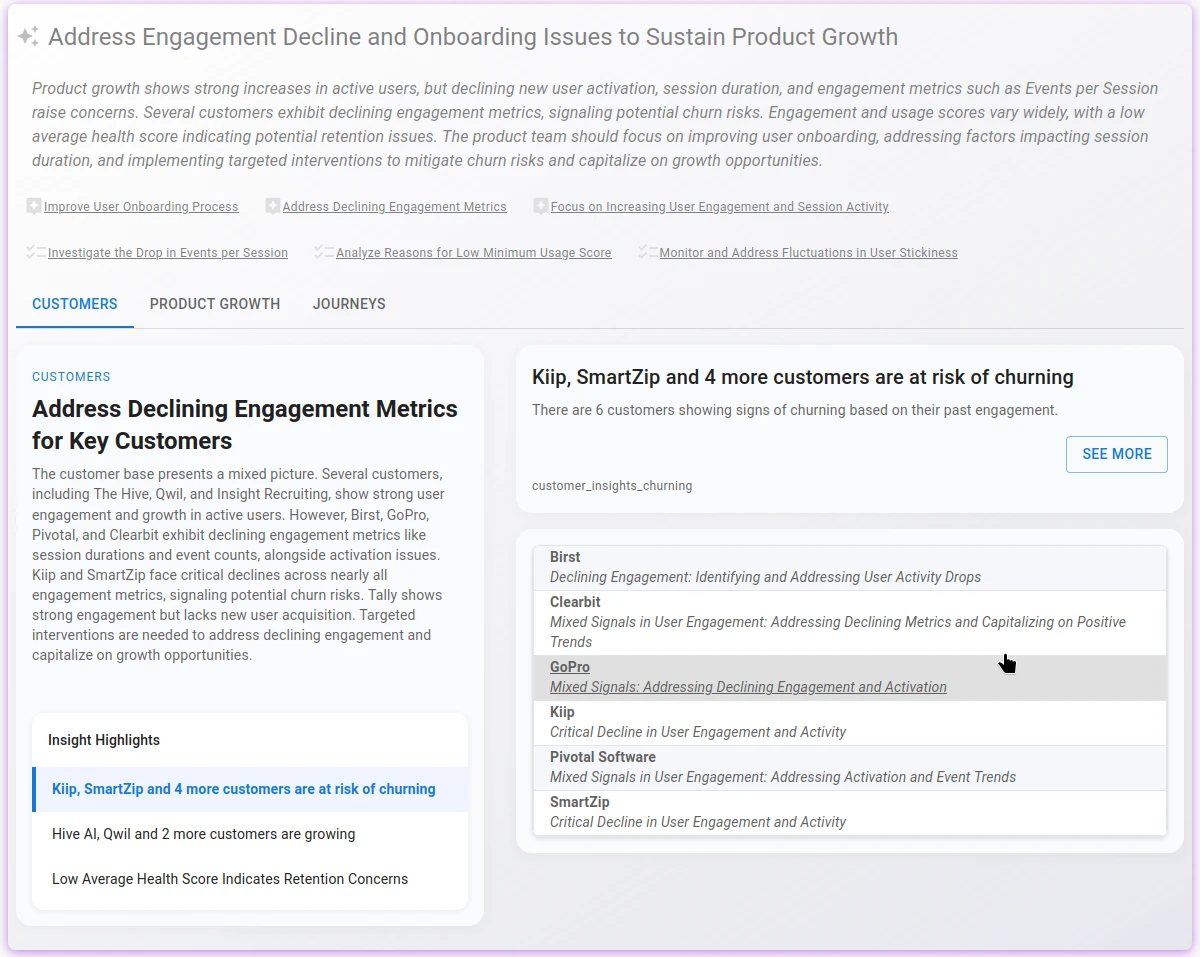1200x957 pixels.
Task: Click Pivotal Software's Mixed Signals description text
Action: tap(783, 777)
